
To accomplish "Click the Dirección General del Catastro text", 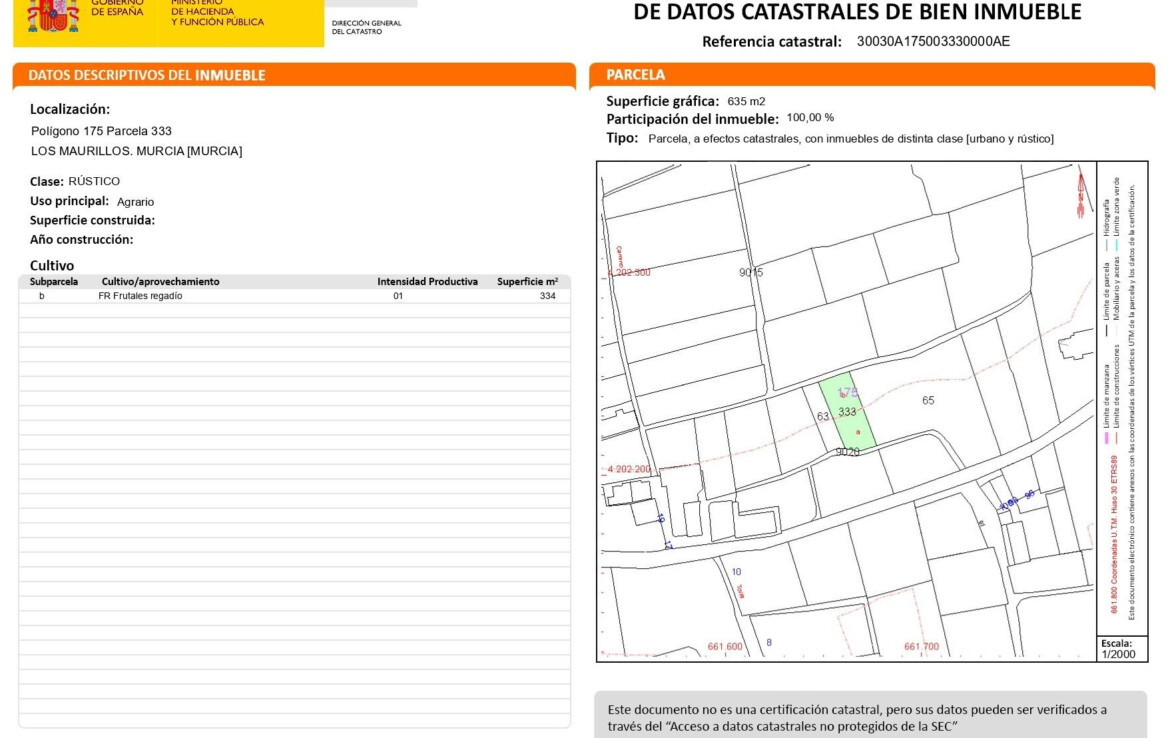I will coord(366,27).
